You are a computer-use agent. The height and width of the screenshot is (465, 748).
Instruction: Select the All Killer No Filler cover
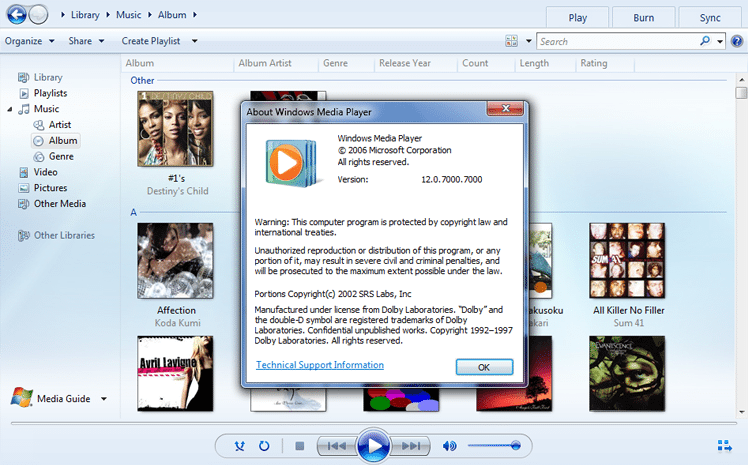tap(627, 261)
